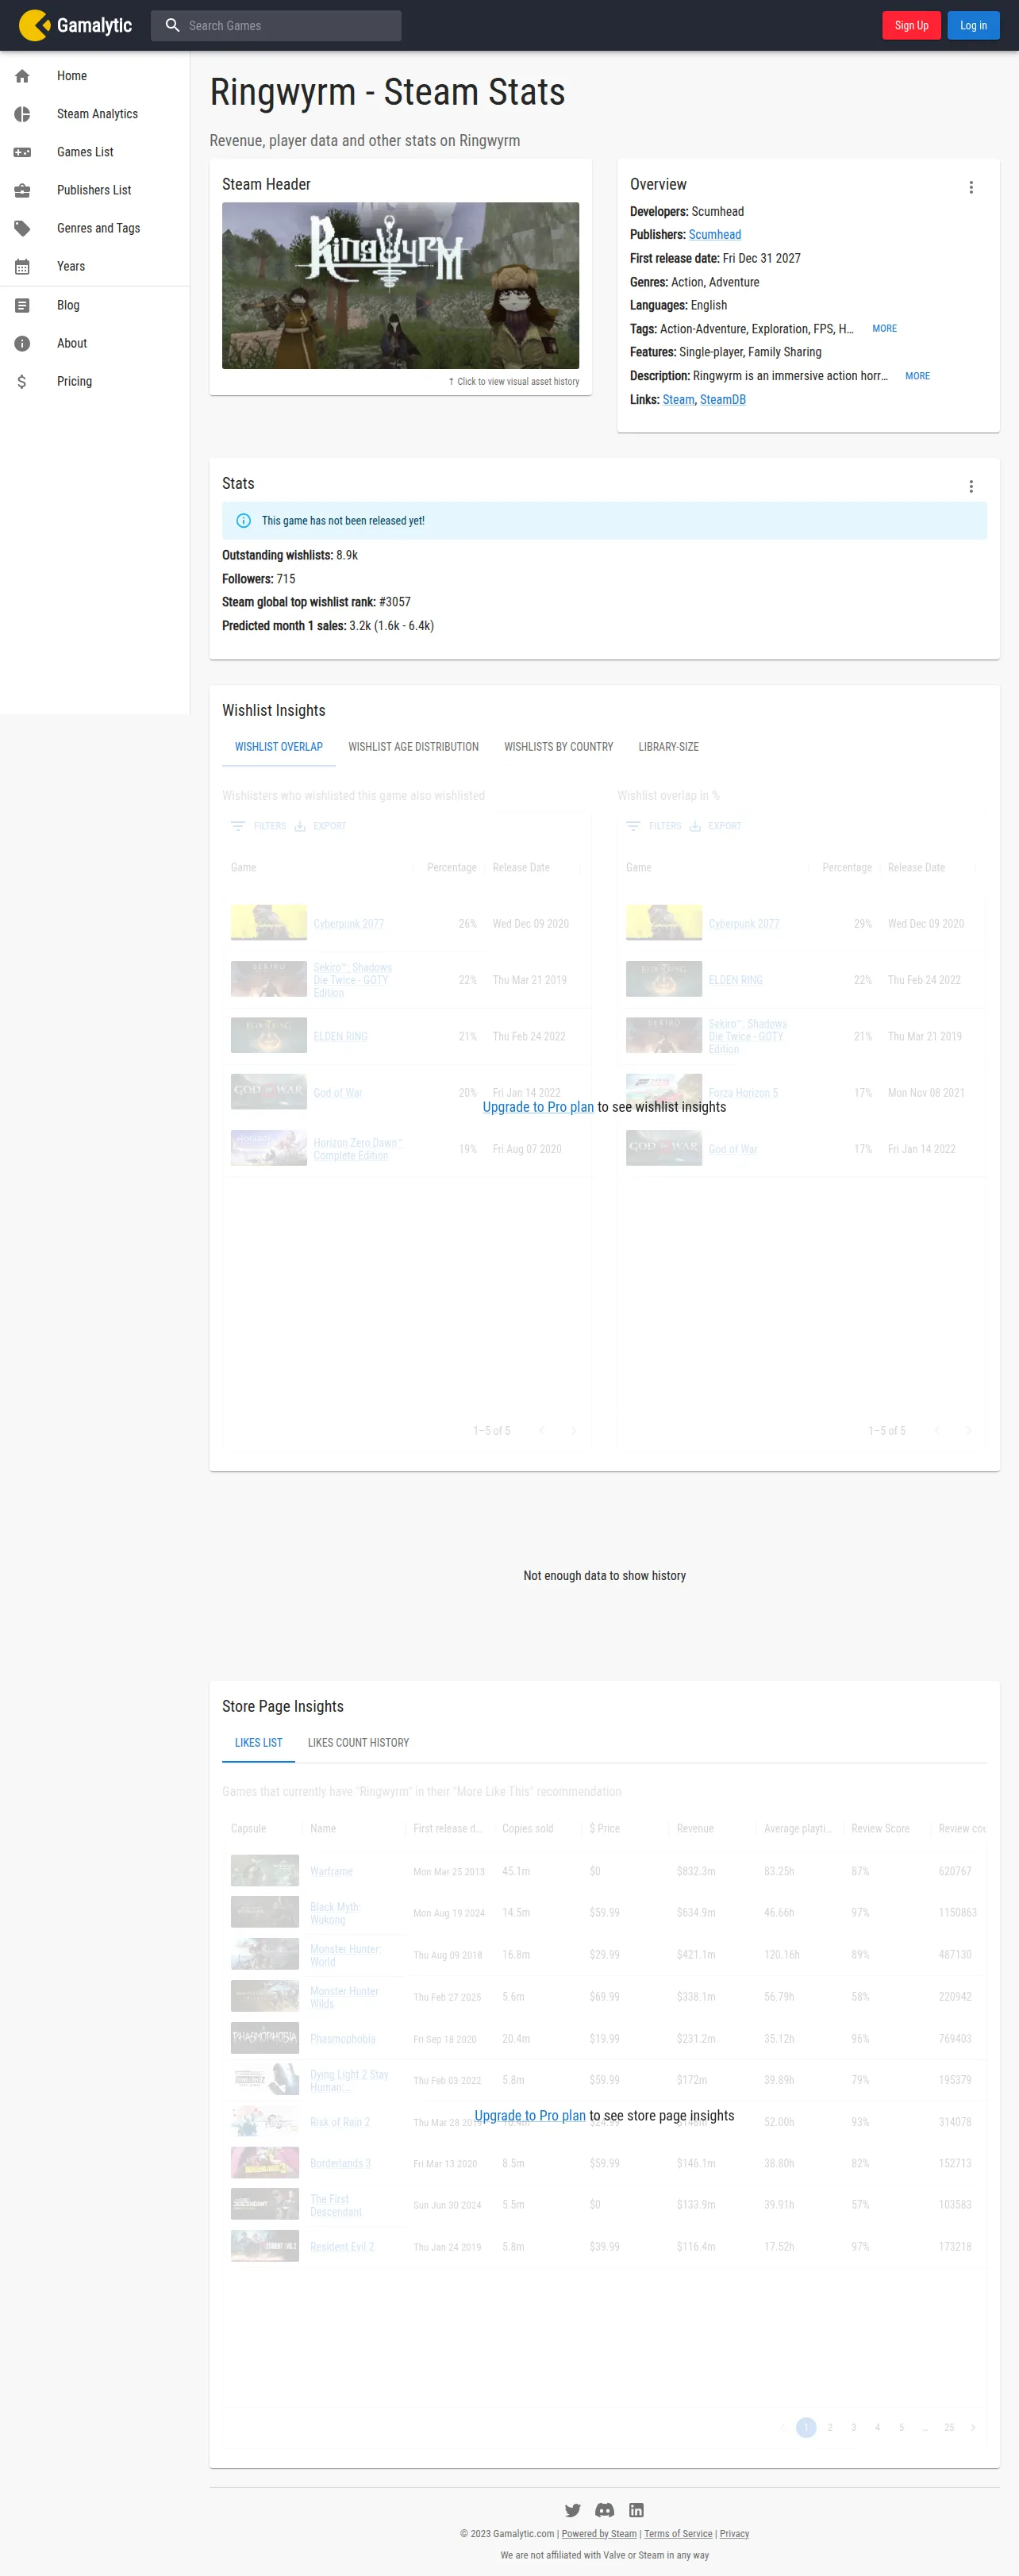The width and height of the screenshot is (1019, 2576).
Task: Switch to Wishlists by Country tab
Action: pyautogui.click(x=558, y=747)
